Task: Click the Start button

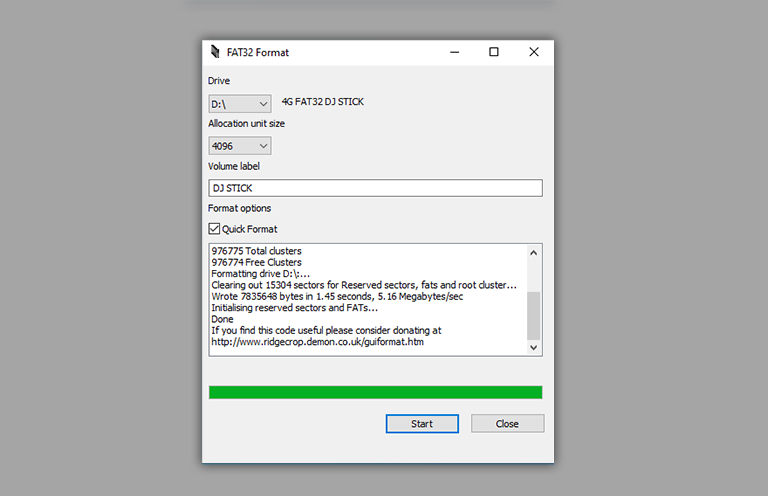Action: [x=422, y=424]
